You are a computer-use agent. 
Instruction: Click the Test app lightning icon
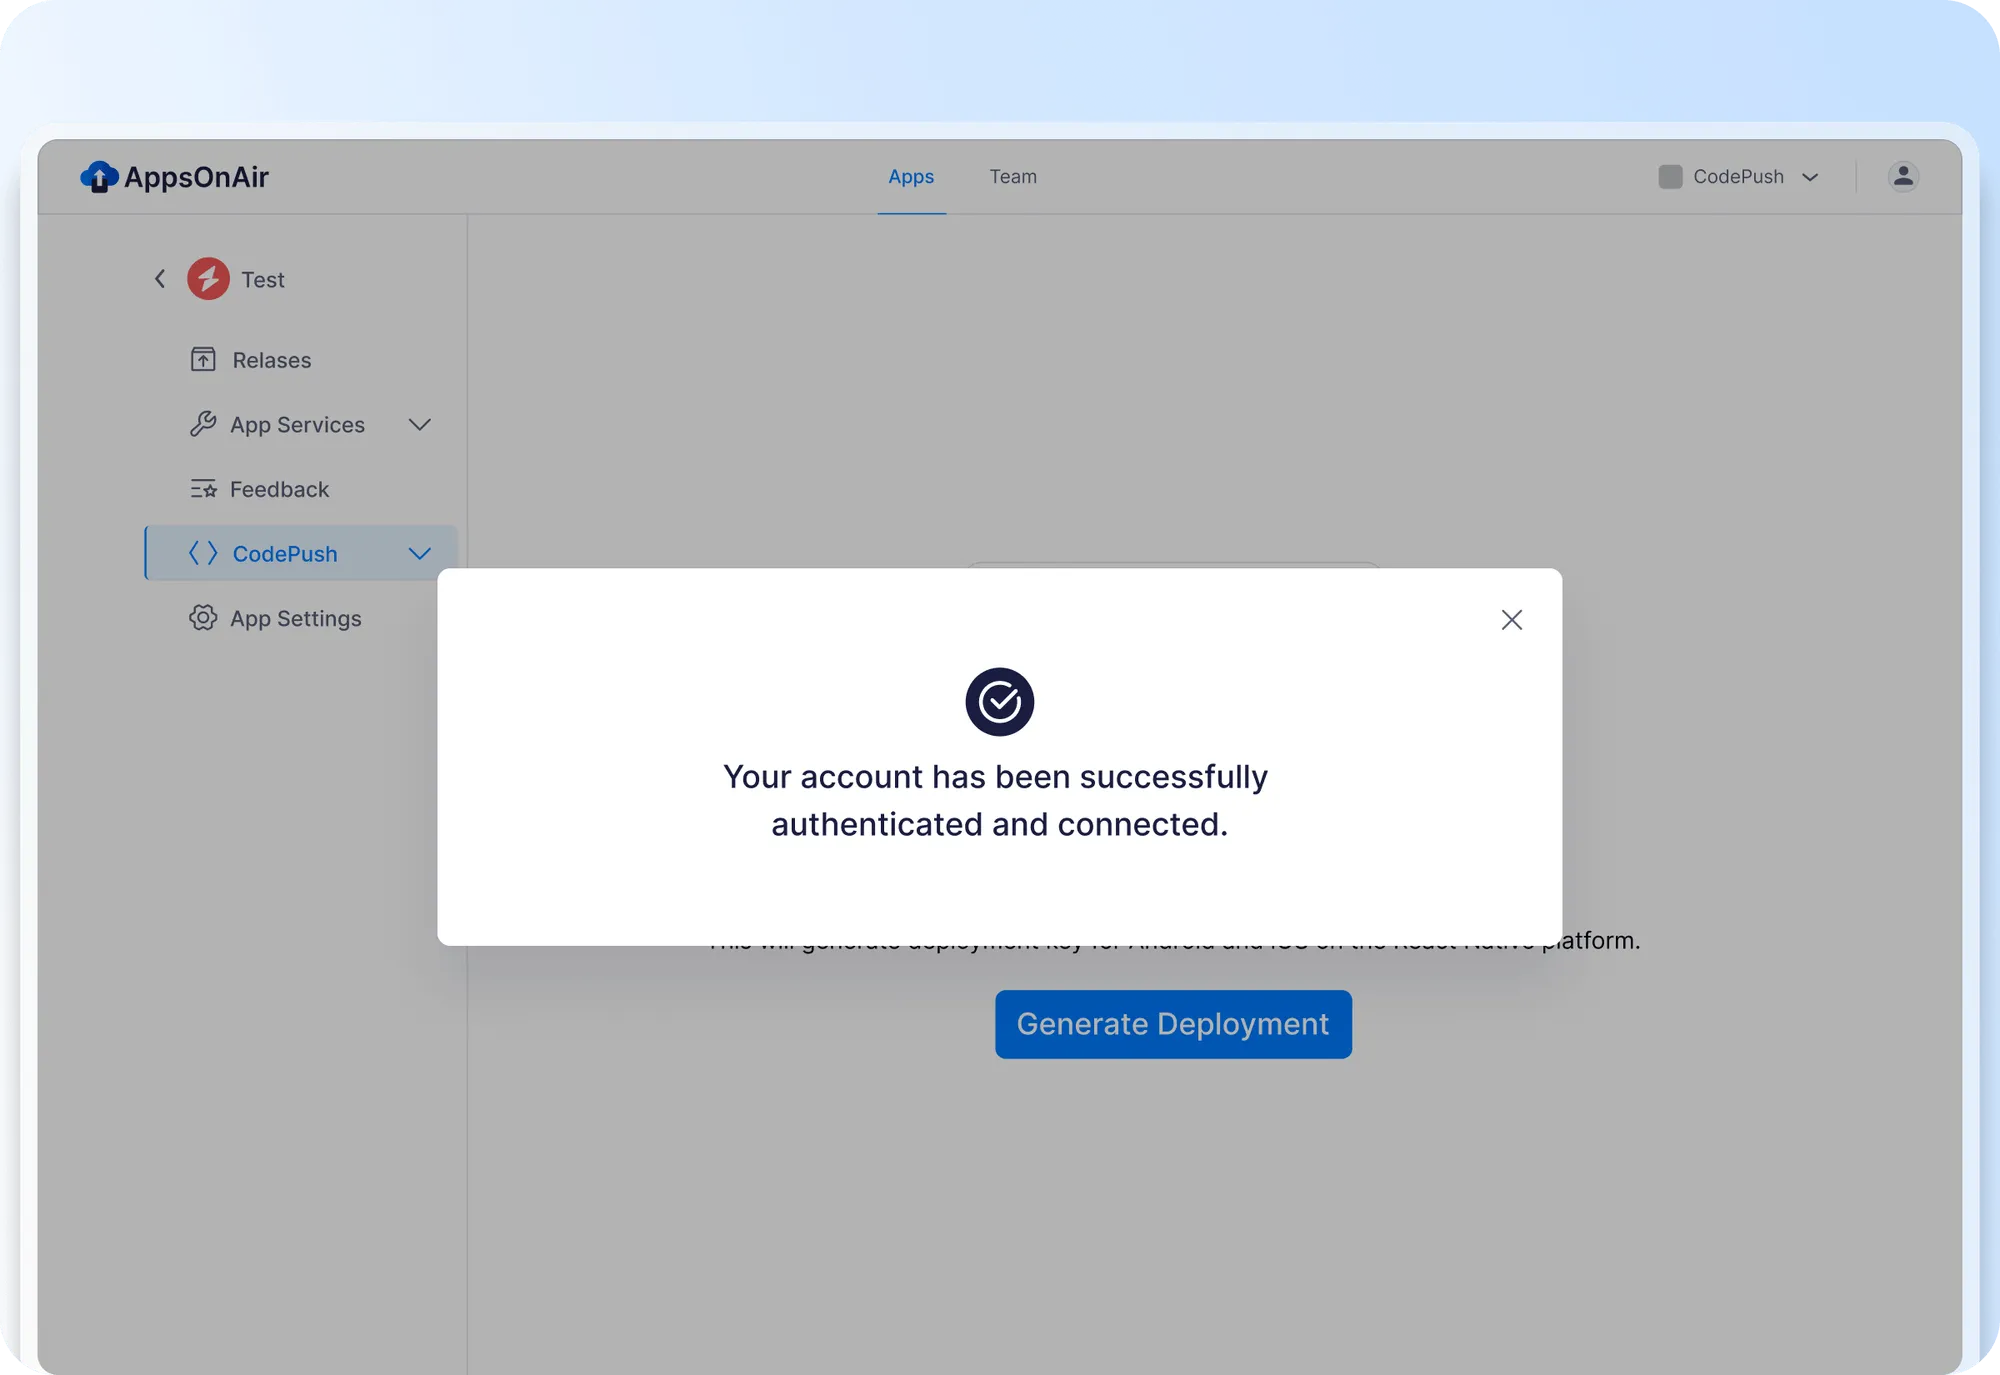pos(208,279)
